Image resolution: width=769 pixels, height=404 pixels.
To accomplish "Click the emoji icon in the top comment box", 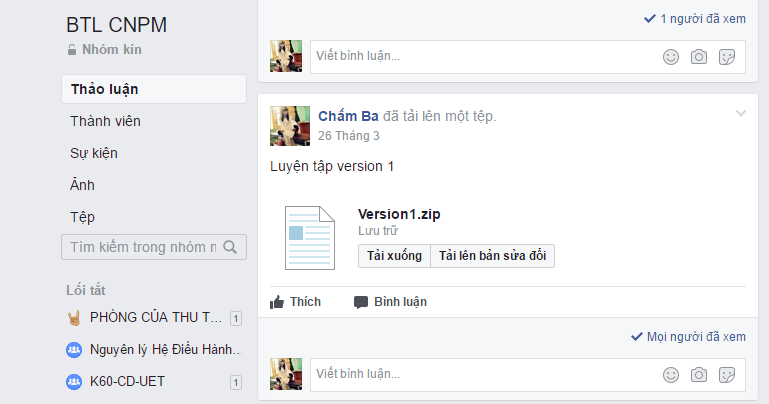I will pyautogui.click(x=671, y=57).
